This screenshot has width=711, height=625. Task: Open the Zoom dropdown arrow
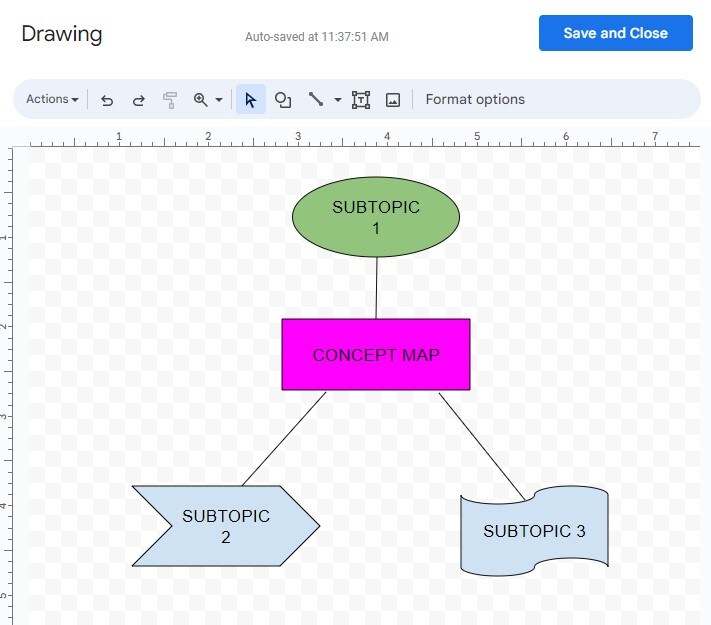coord(219,99)
